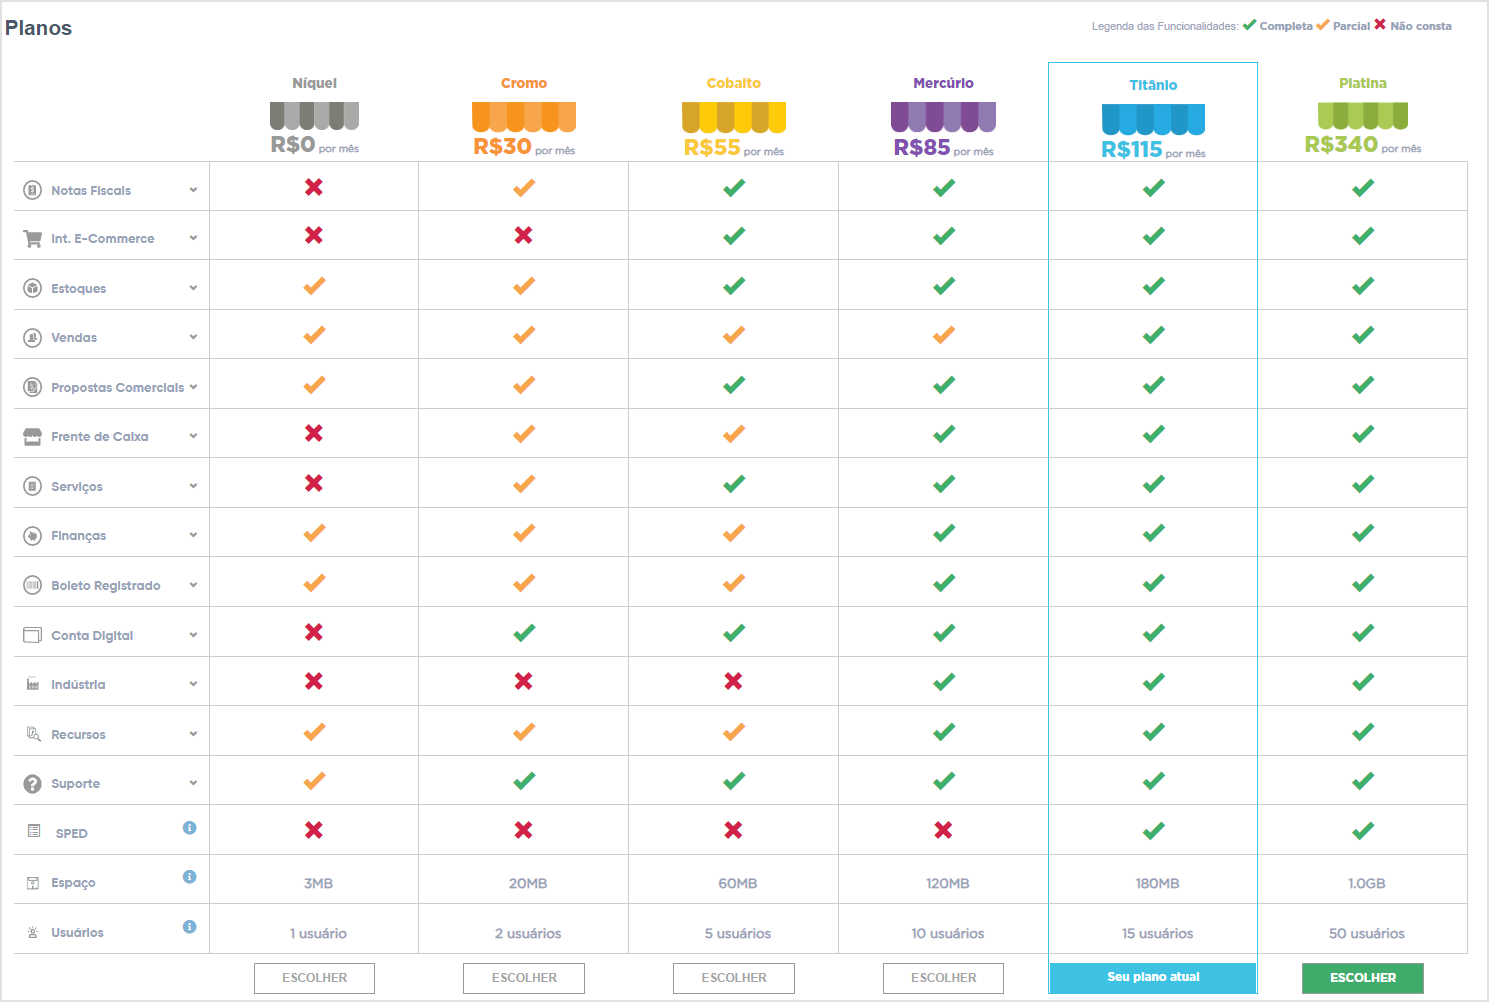Click the Finanças money icon
The height and width of the screenshot is (1002, 1489).
click(31, 535)
